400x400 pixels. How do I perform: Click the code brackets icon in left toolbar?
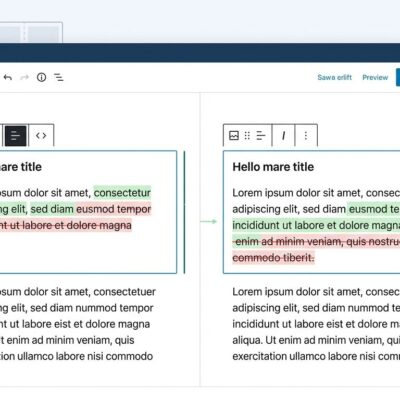tap(41, 136)
